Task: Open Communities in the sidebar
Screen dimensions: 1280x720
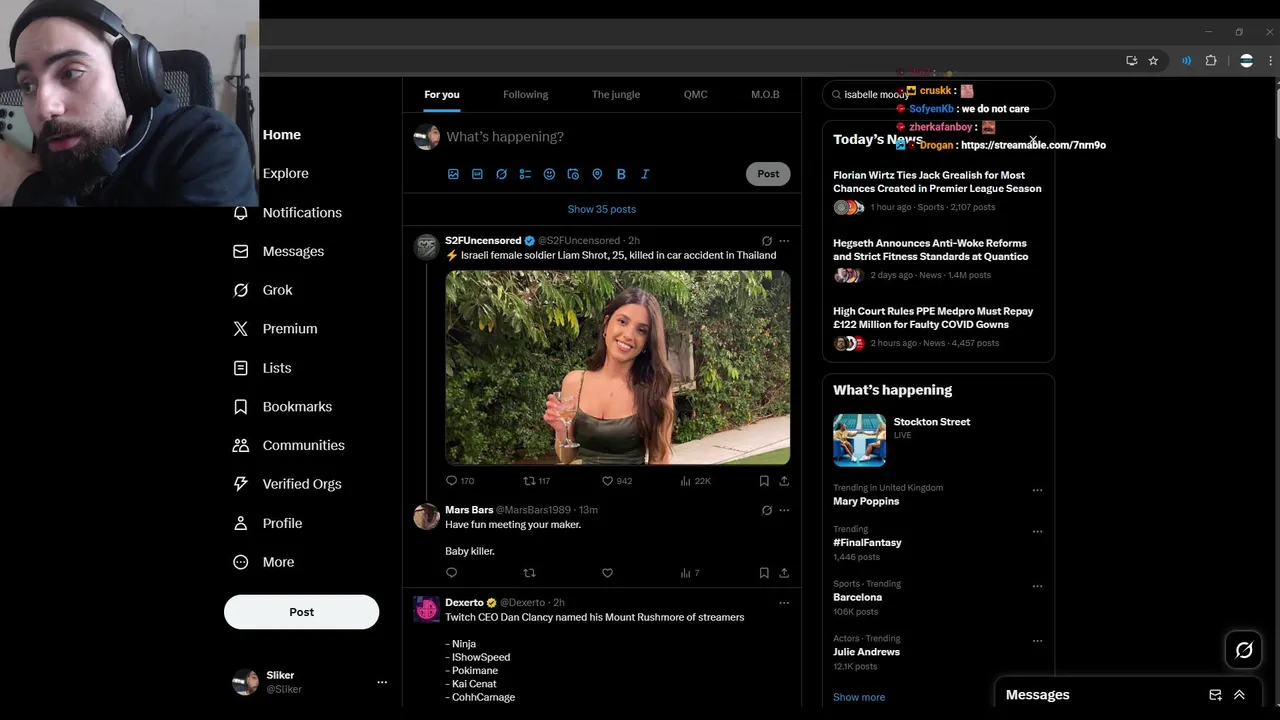Action: coord(288,445)
